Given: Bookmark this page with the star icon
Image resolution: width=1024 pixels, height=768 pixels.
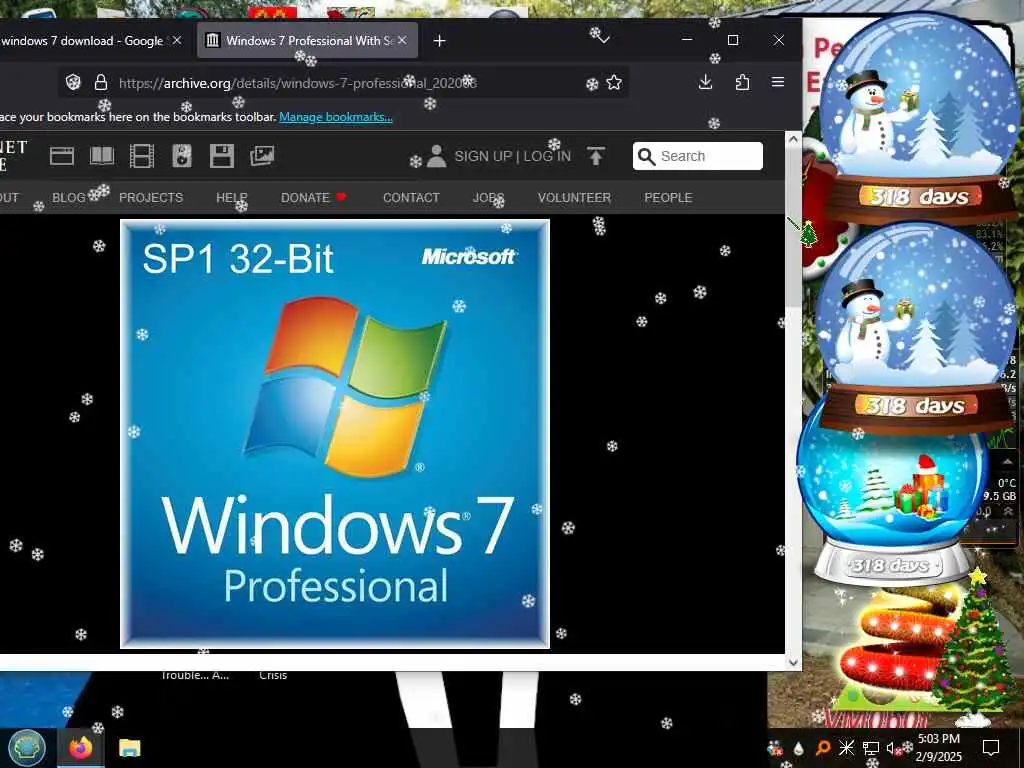Looking at the screenshot, I should 614,82.
